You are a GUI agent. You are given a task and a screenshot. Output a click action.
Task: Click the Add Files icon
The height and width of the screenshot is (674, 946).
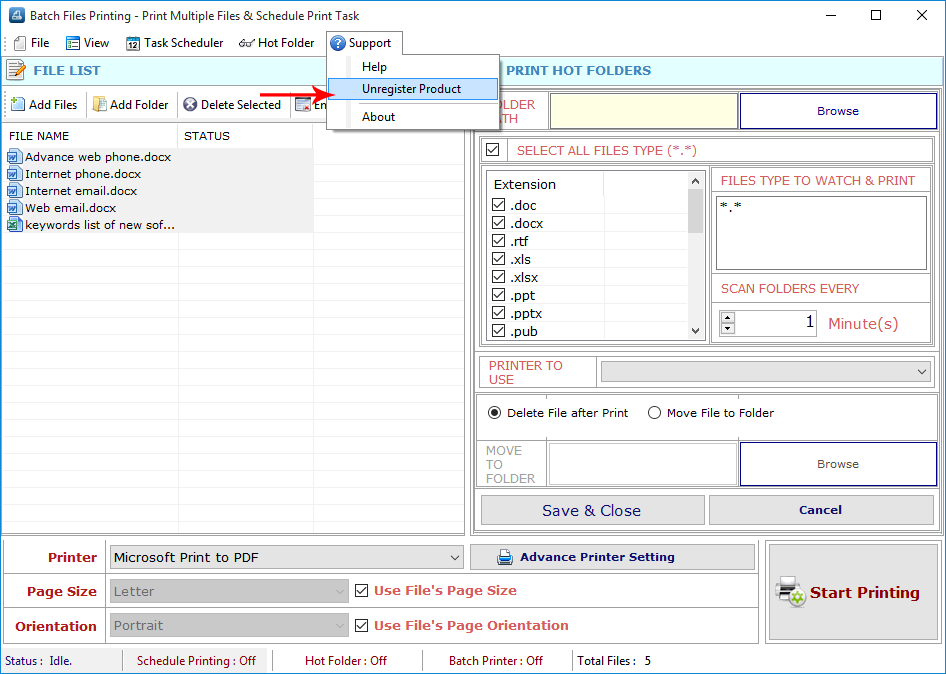click(18, 104)
